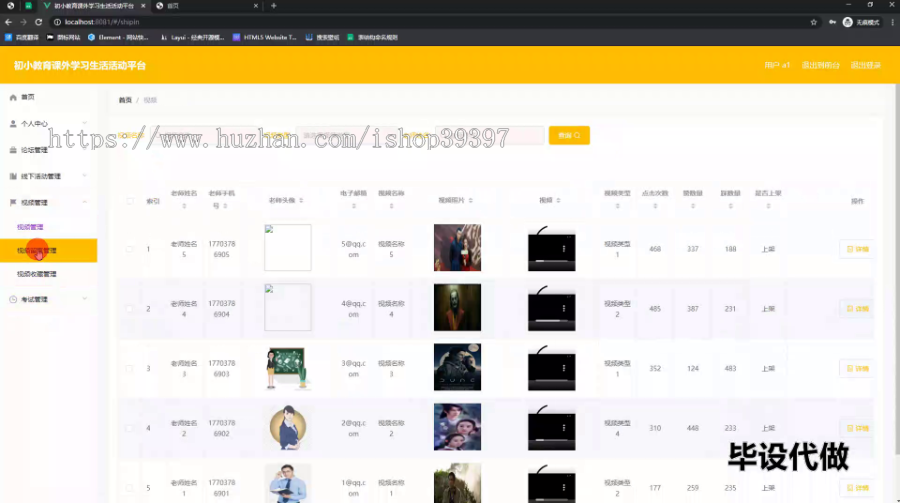Click the flag icon beside 视频管理
The image size is (900, 503).
pos(13,203)
